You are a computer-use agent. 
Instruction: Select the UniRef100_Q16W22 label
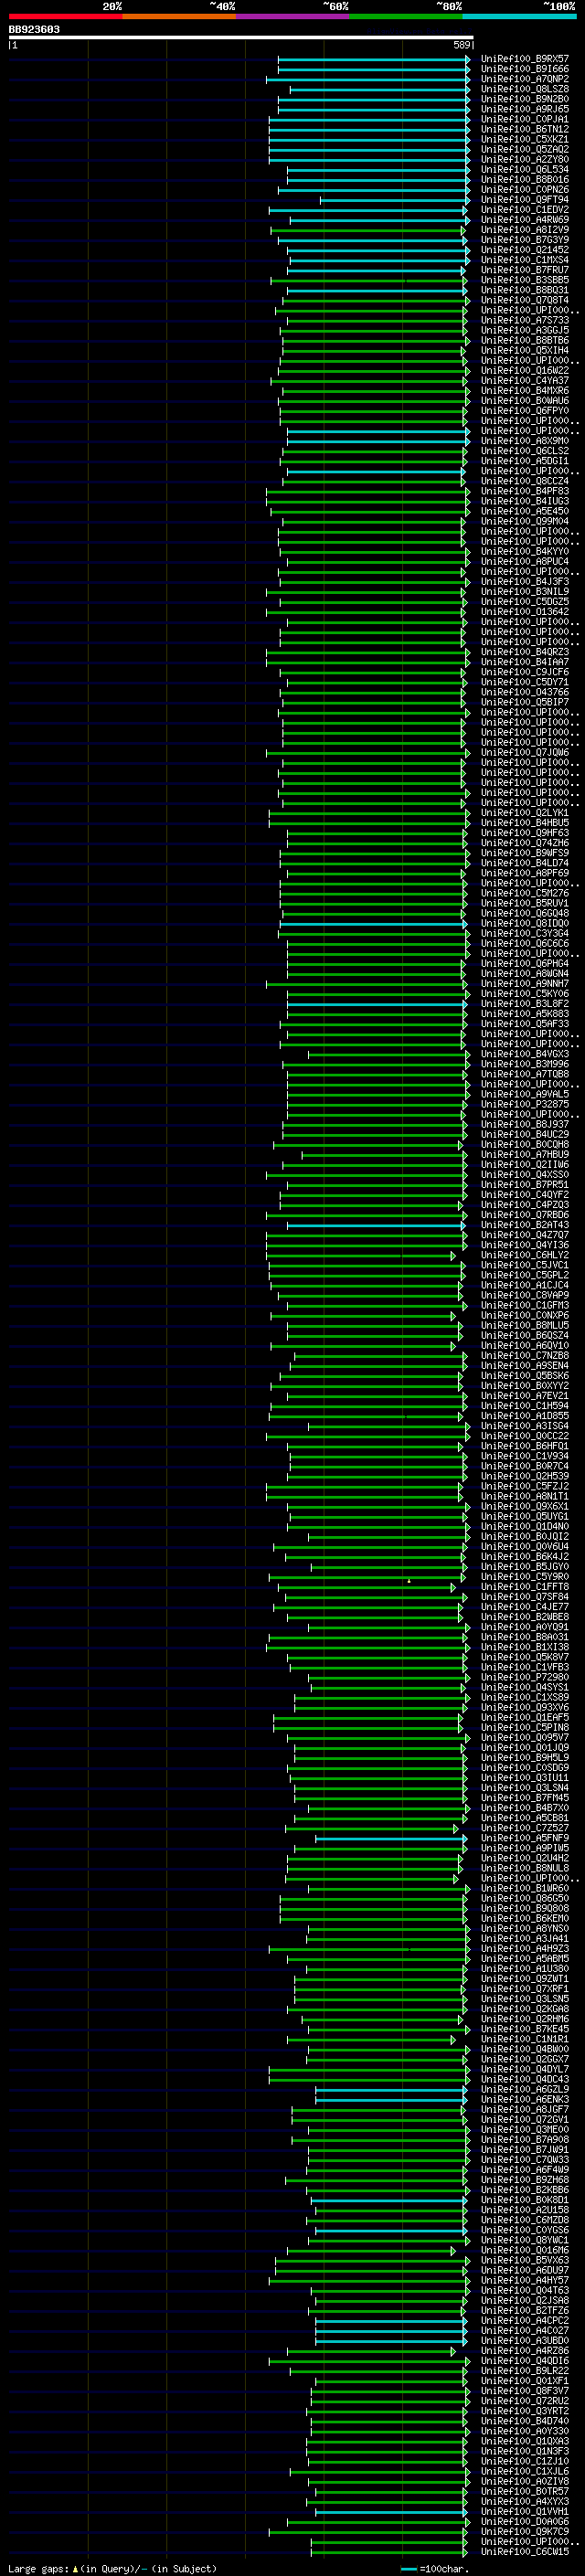tap(524, 370)
